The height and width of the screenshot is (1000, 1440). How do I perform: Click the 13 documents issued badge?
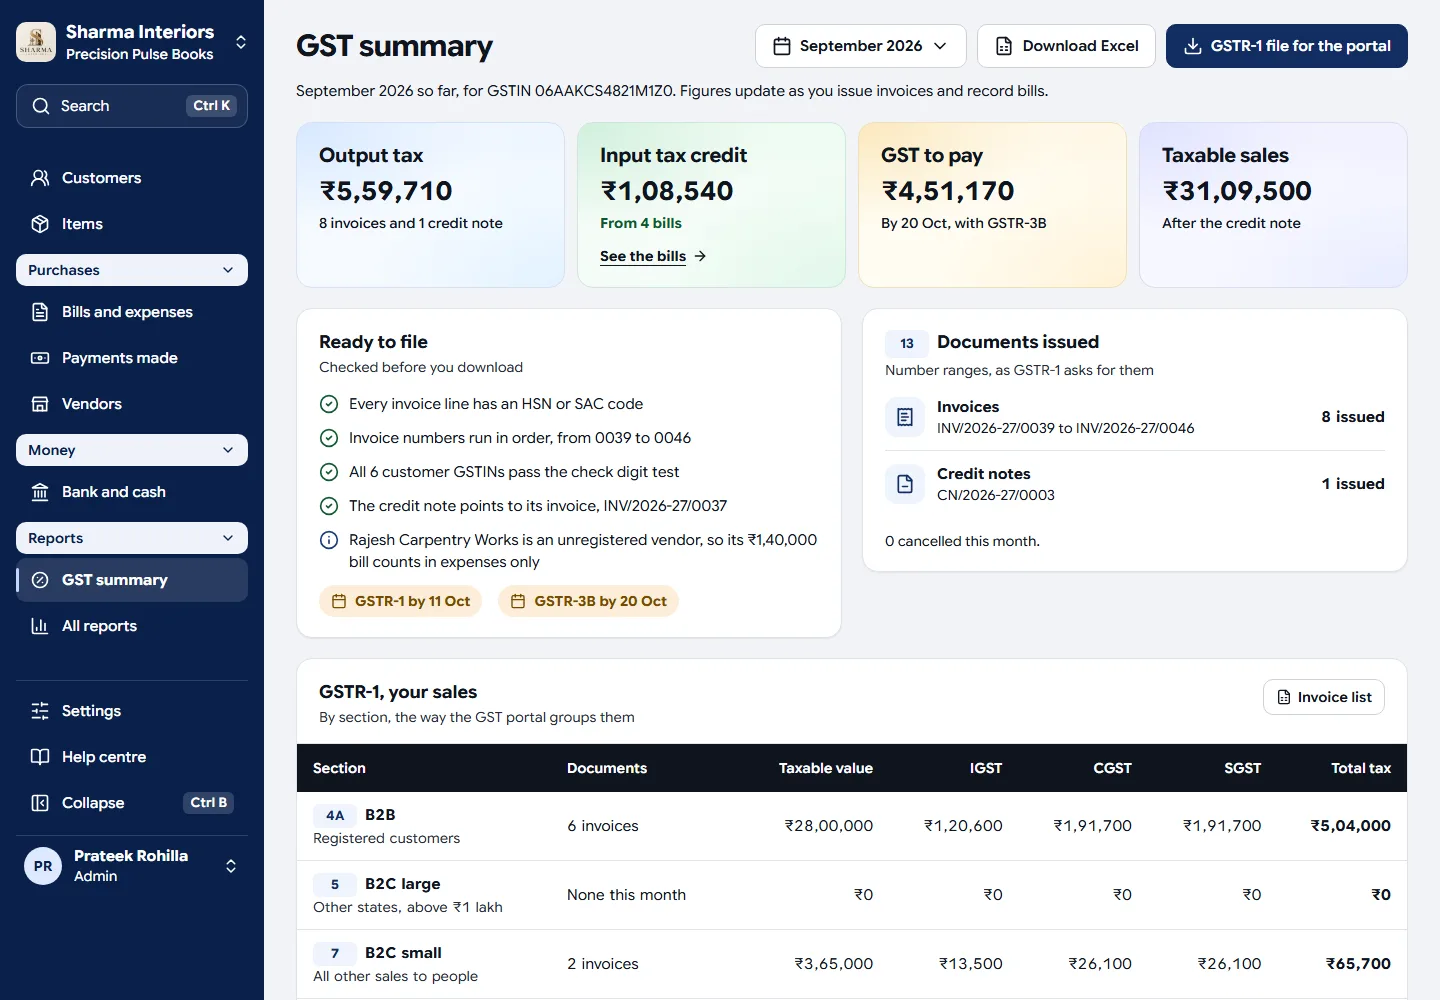[907, 343]
